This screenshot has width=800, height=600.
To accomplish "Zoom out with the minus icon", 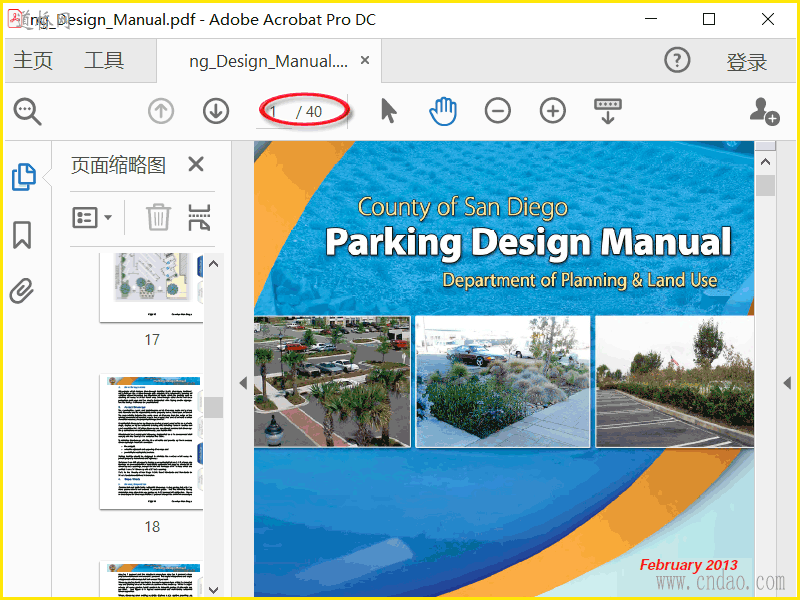I will [x=497, y=111].
